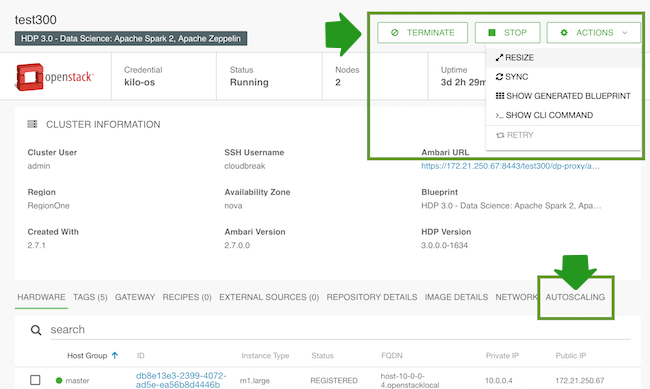This screenshot has width=650, height=389.
Task: Click the Terminate button
Action: pos(422,32)
